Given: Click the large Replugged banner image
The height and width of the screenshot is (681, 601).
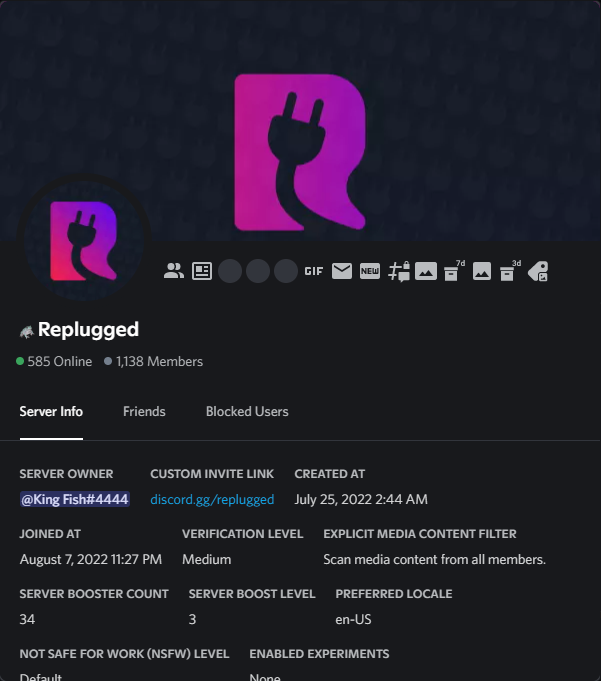Looking at the screenshot, I should 300,152.
